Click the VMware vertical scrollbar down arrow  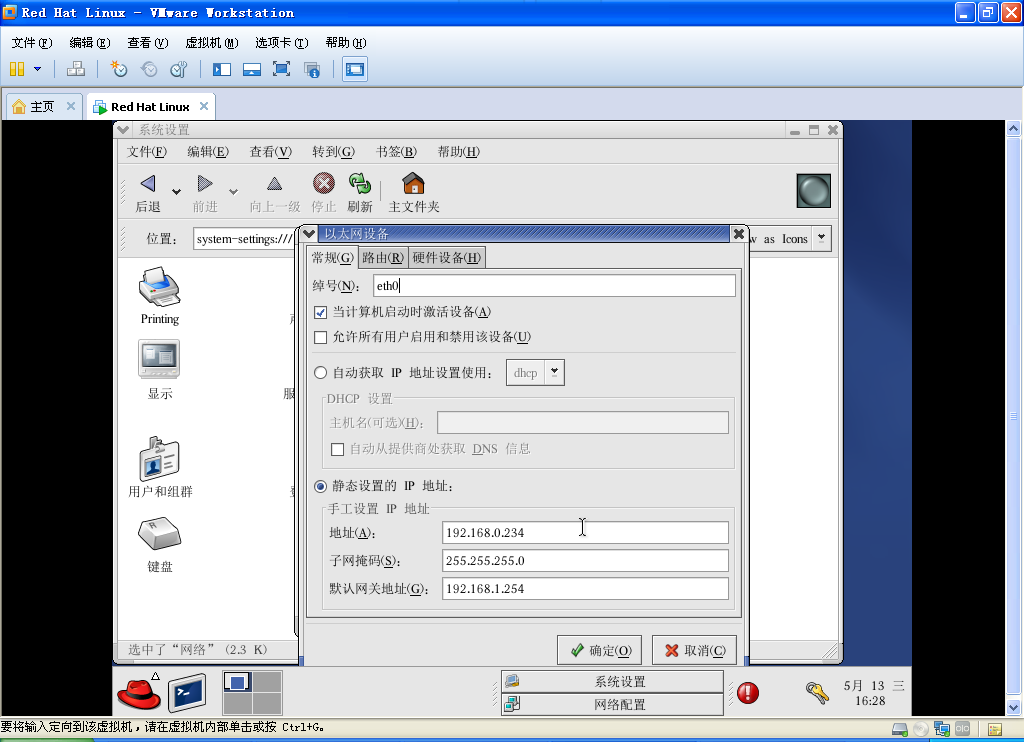tap(1013, 707)
